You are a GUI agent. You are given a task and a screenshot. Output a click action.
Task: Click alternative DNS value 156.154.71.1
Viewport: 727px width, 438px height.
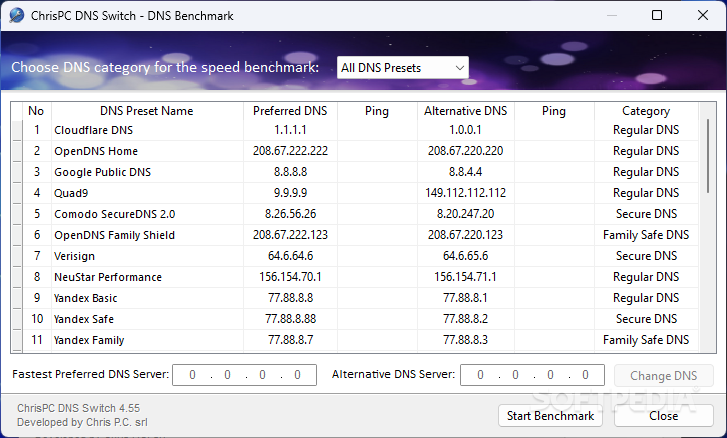tap(466, 277)
